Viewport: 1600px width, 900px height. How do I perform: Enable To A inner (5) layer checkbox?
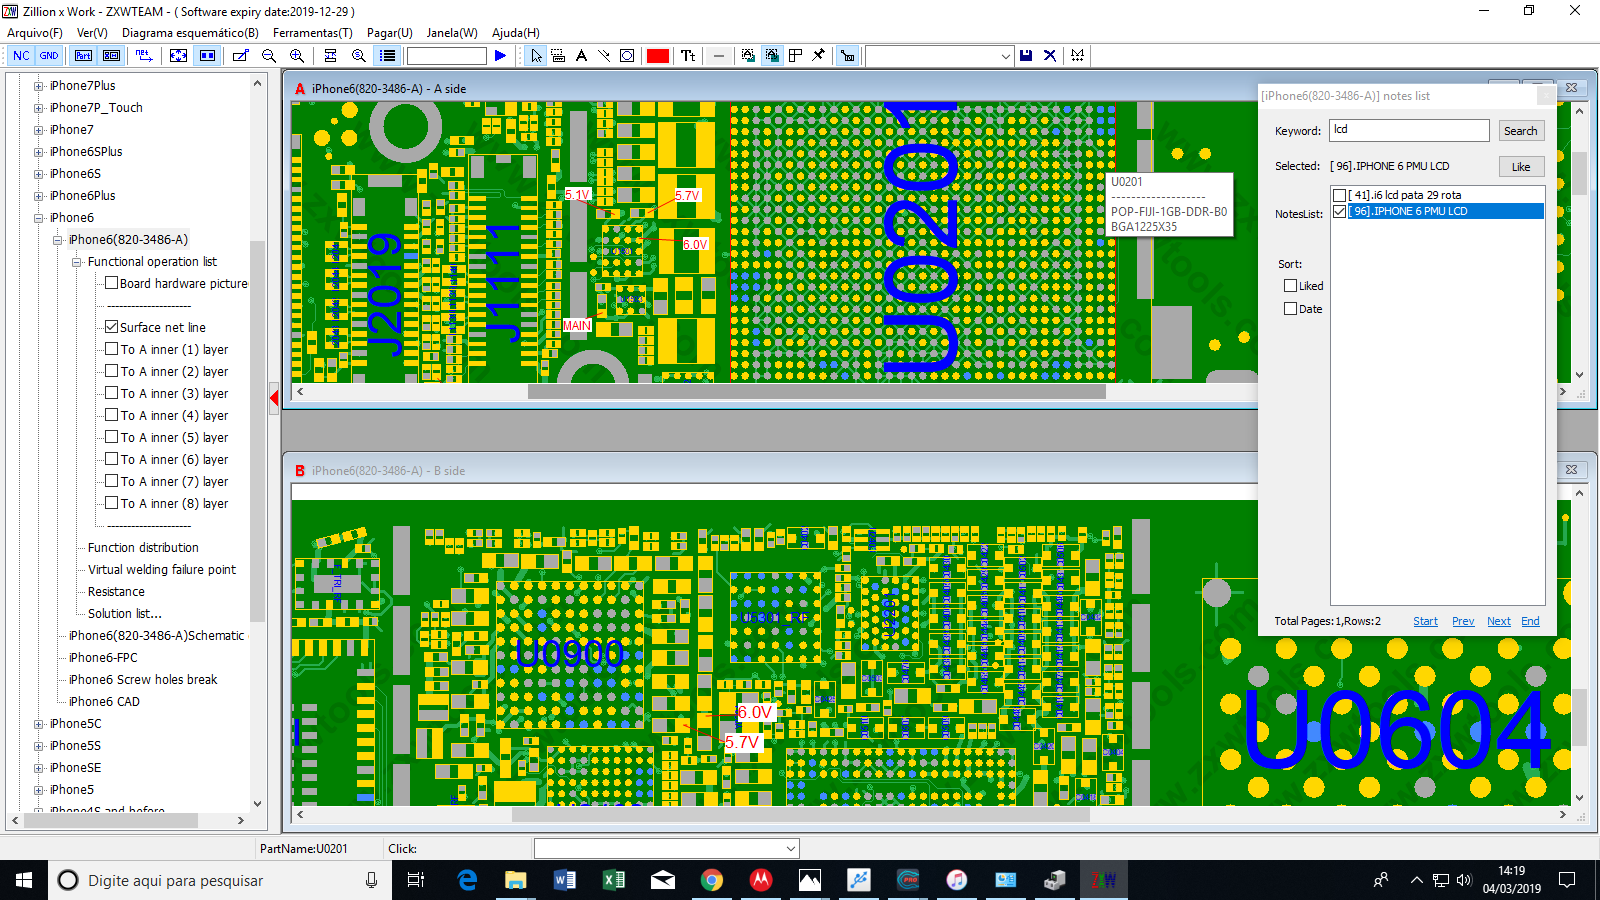(x=112, y=437)
